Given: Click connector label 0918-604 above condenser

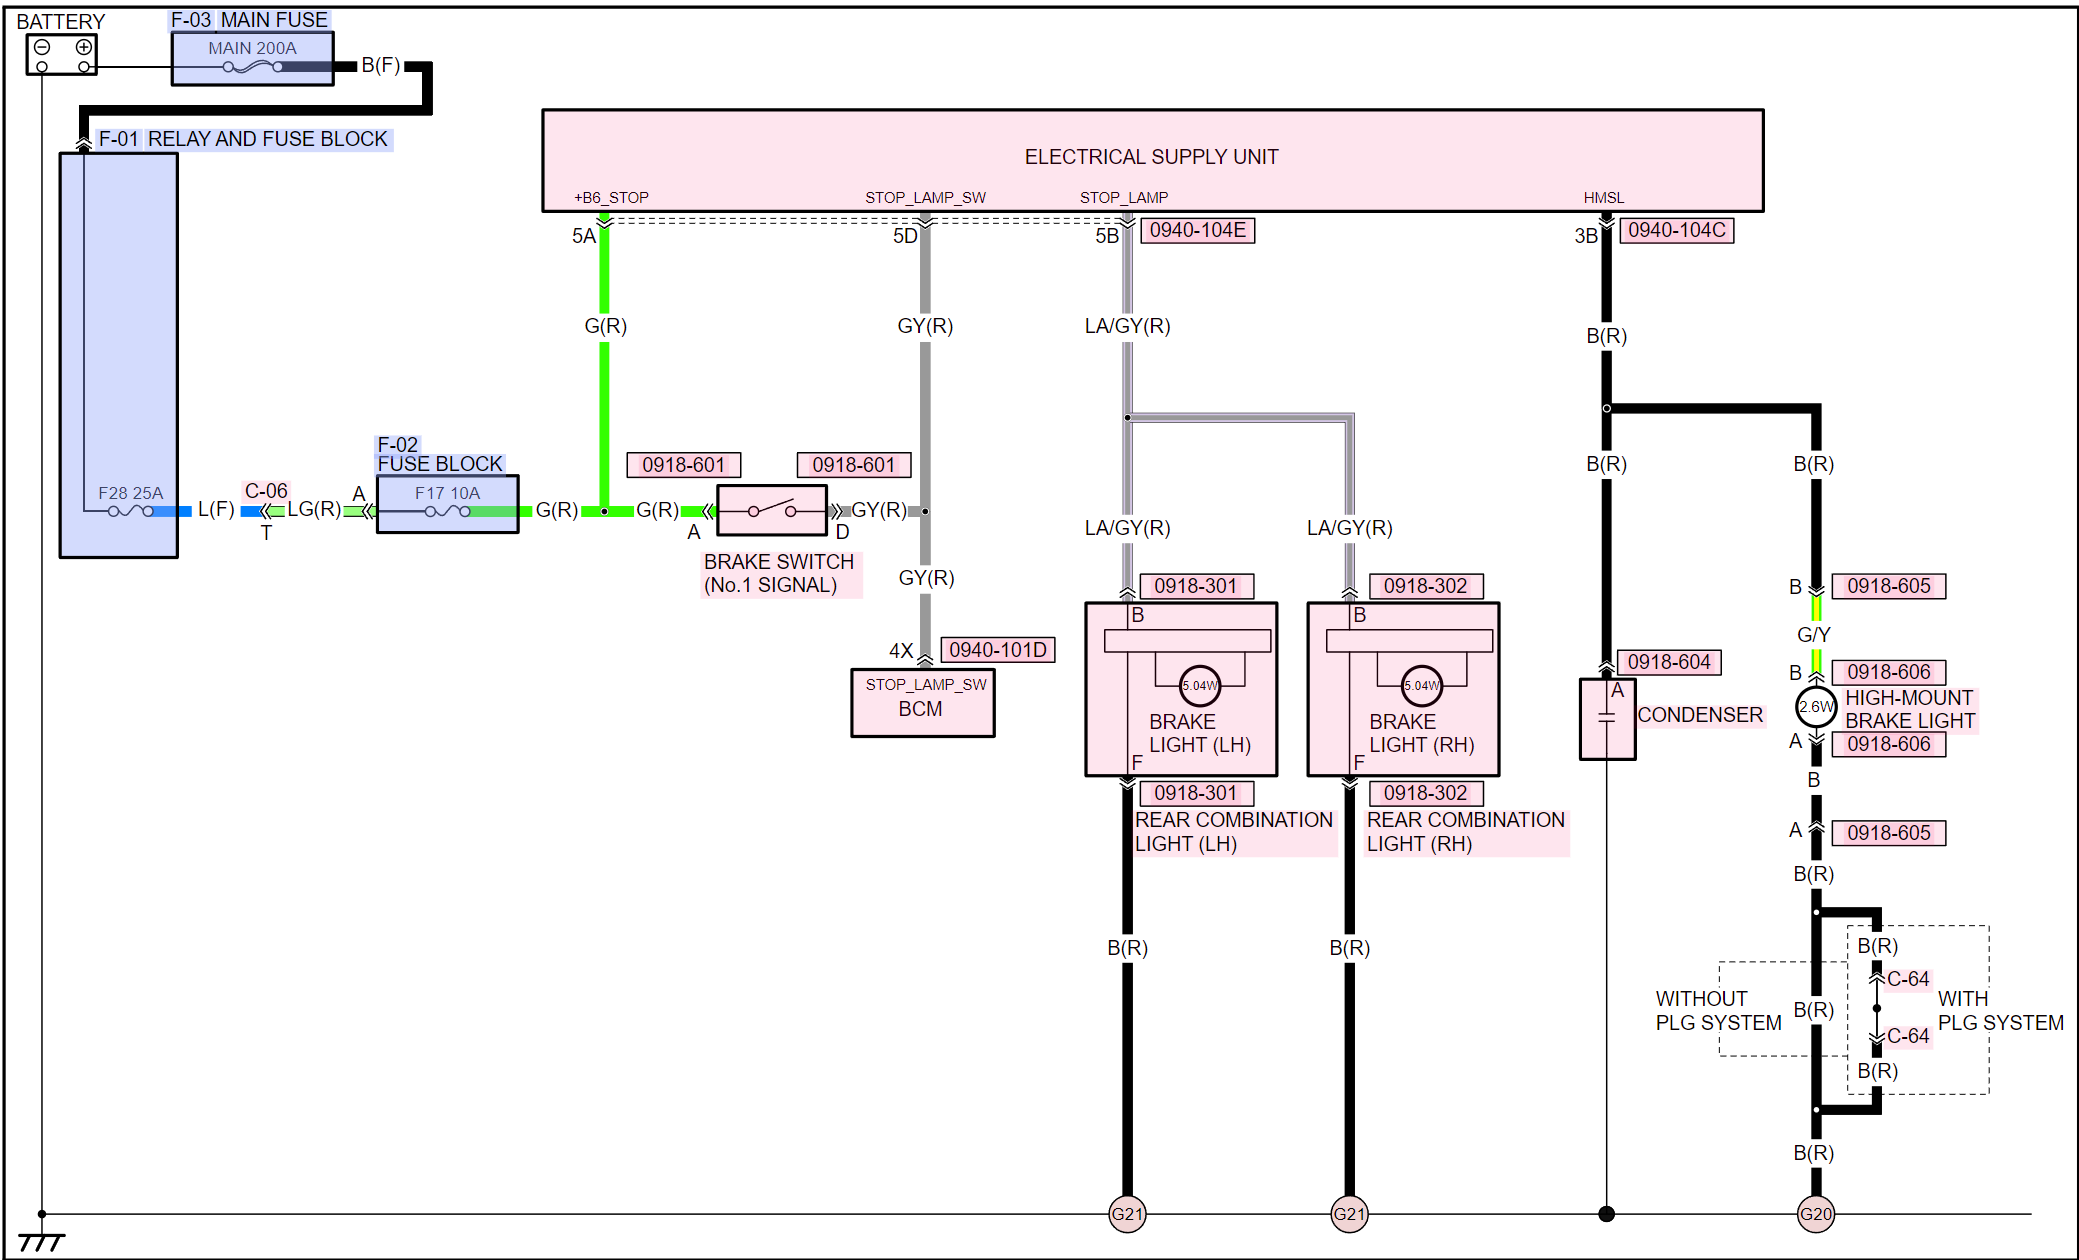Looking at the screenshot, I should tap(1668, 662).
